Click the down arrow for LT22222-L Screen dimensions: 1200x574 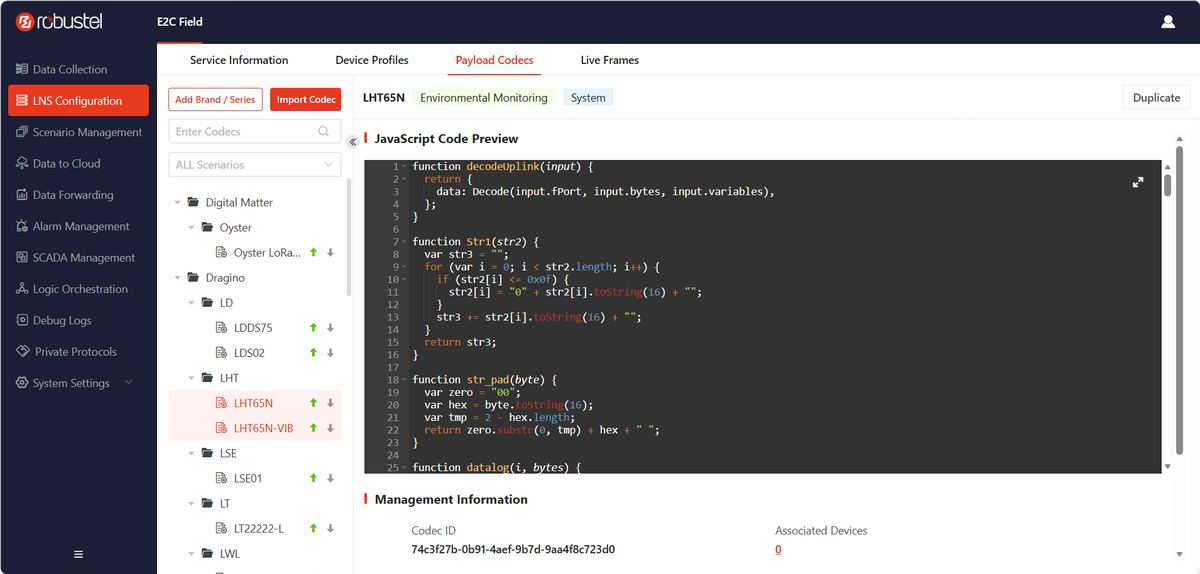coord(330,528)
